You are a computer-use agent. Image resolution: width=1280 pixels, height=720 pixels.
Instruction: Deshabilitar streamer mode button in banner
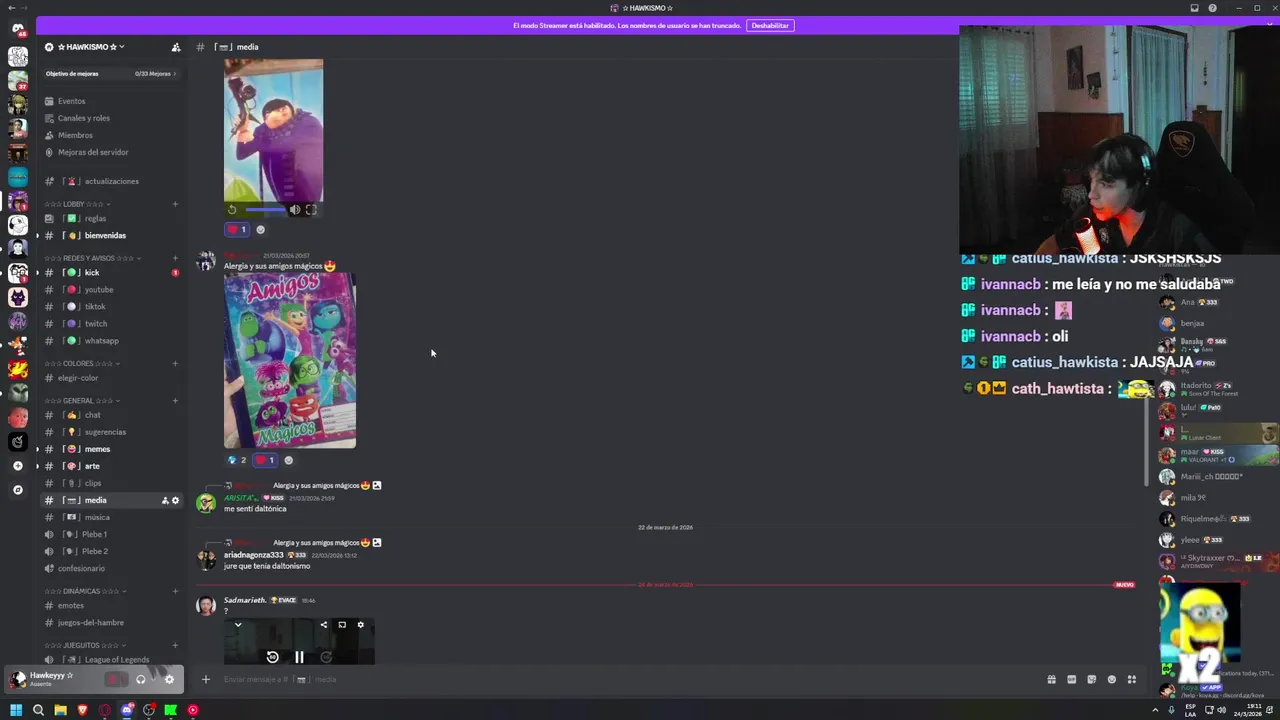pos(770,25)
